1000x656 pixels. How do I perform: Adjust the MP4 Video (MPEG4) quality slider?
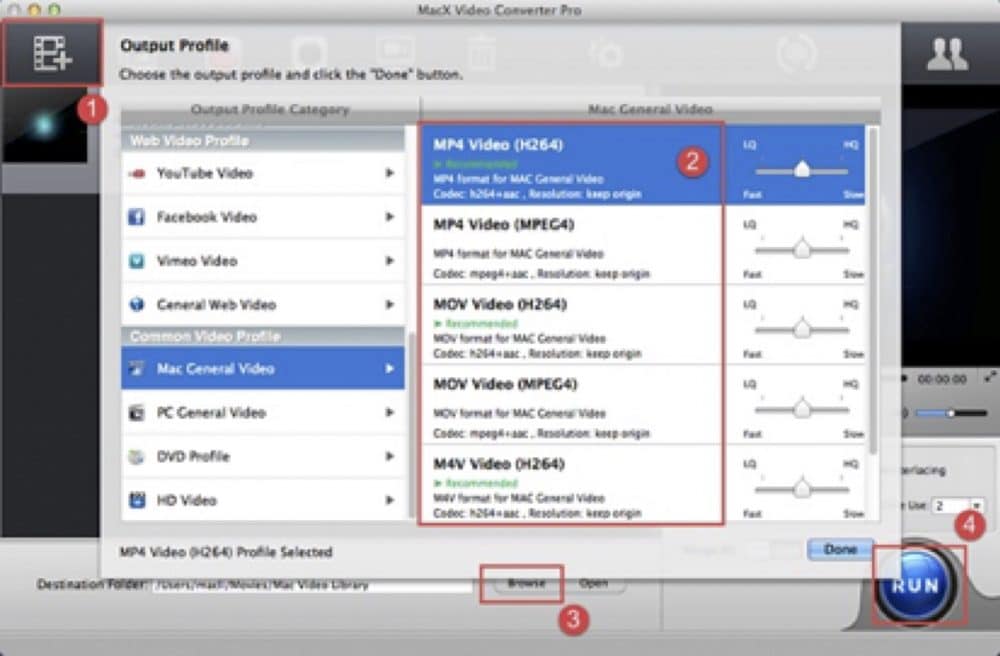pyautogui.click(x=802, y=249)
